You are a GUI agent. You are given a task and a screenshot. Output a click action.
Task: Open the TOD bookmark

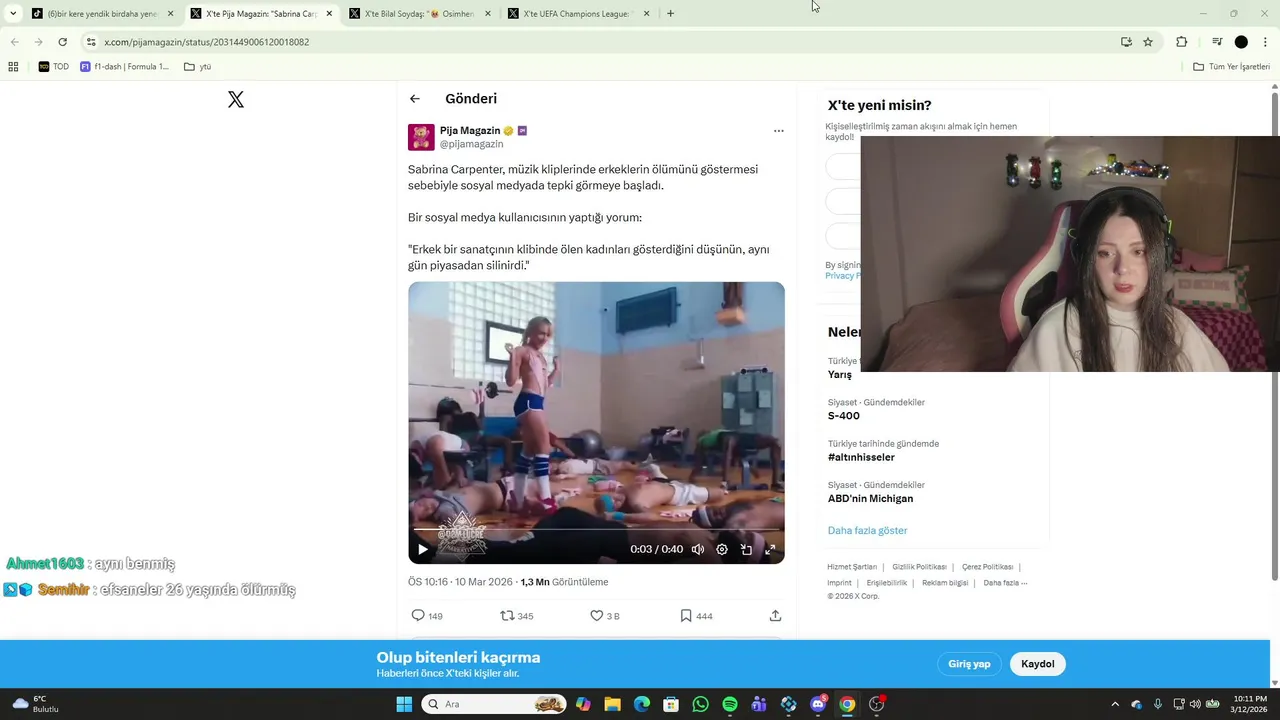click(x=54, y=67)
